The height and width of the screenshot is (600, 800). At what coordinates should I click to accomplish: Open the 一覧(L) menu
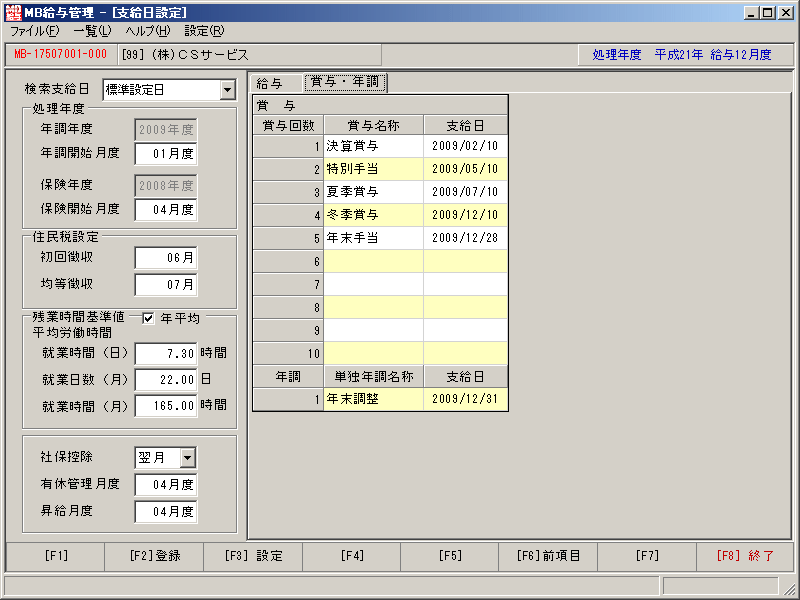click(x=92, y=31)
